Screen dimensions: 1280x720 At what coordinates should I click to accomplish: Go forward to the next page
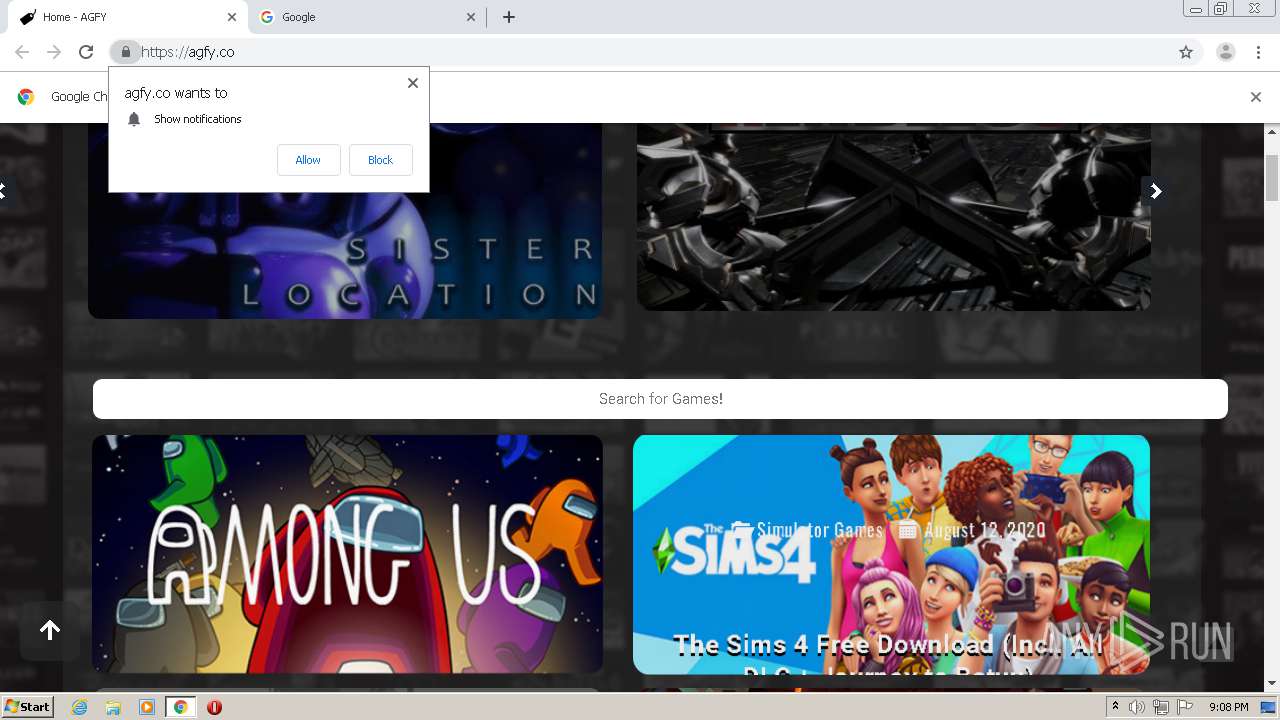[54, 52]
